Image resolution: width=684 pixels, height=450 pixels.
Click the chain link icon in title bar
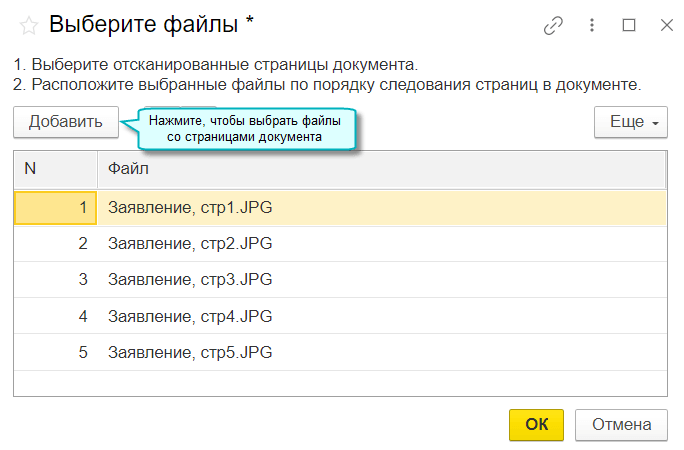coord(553,26)
